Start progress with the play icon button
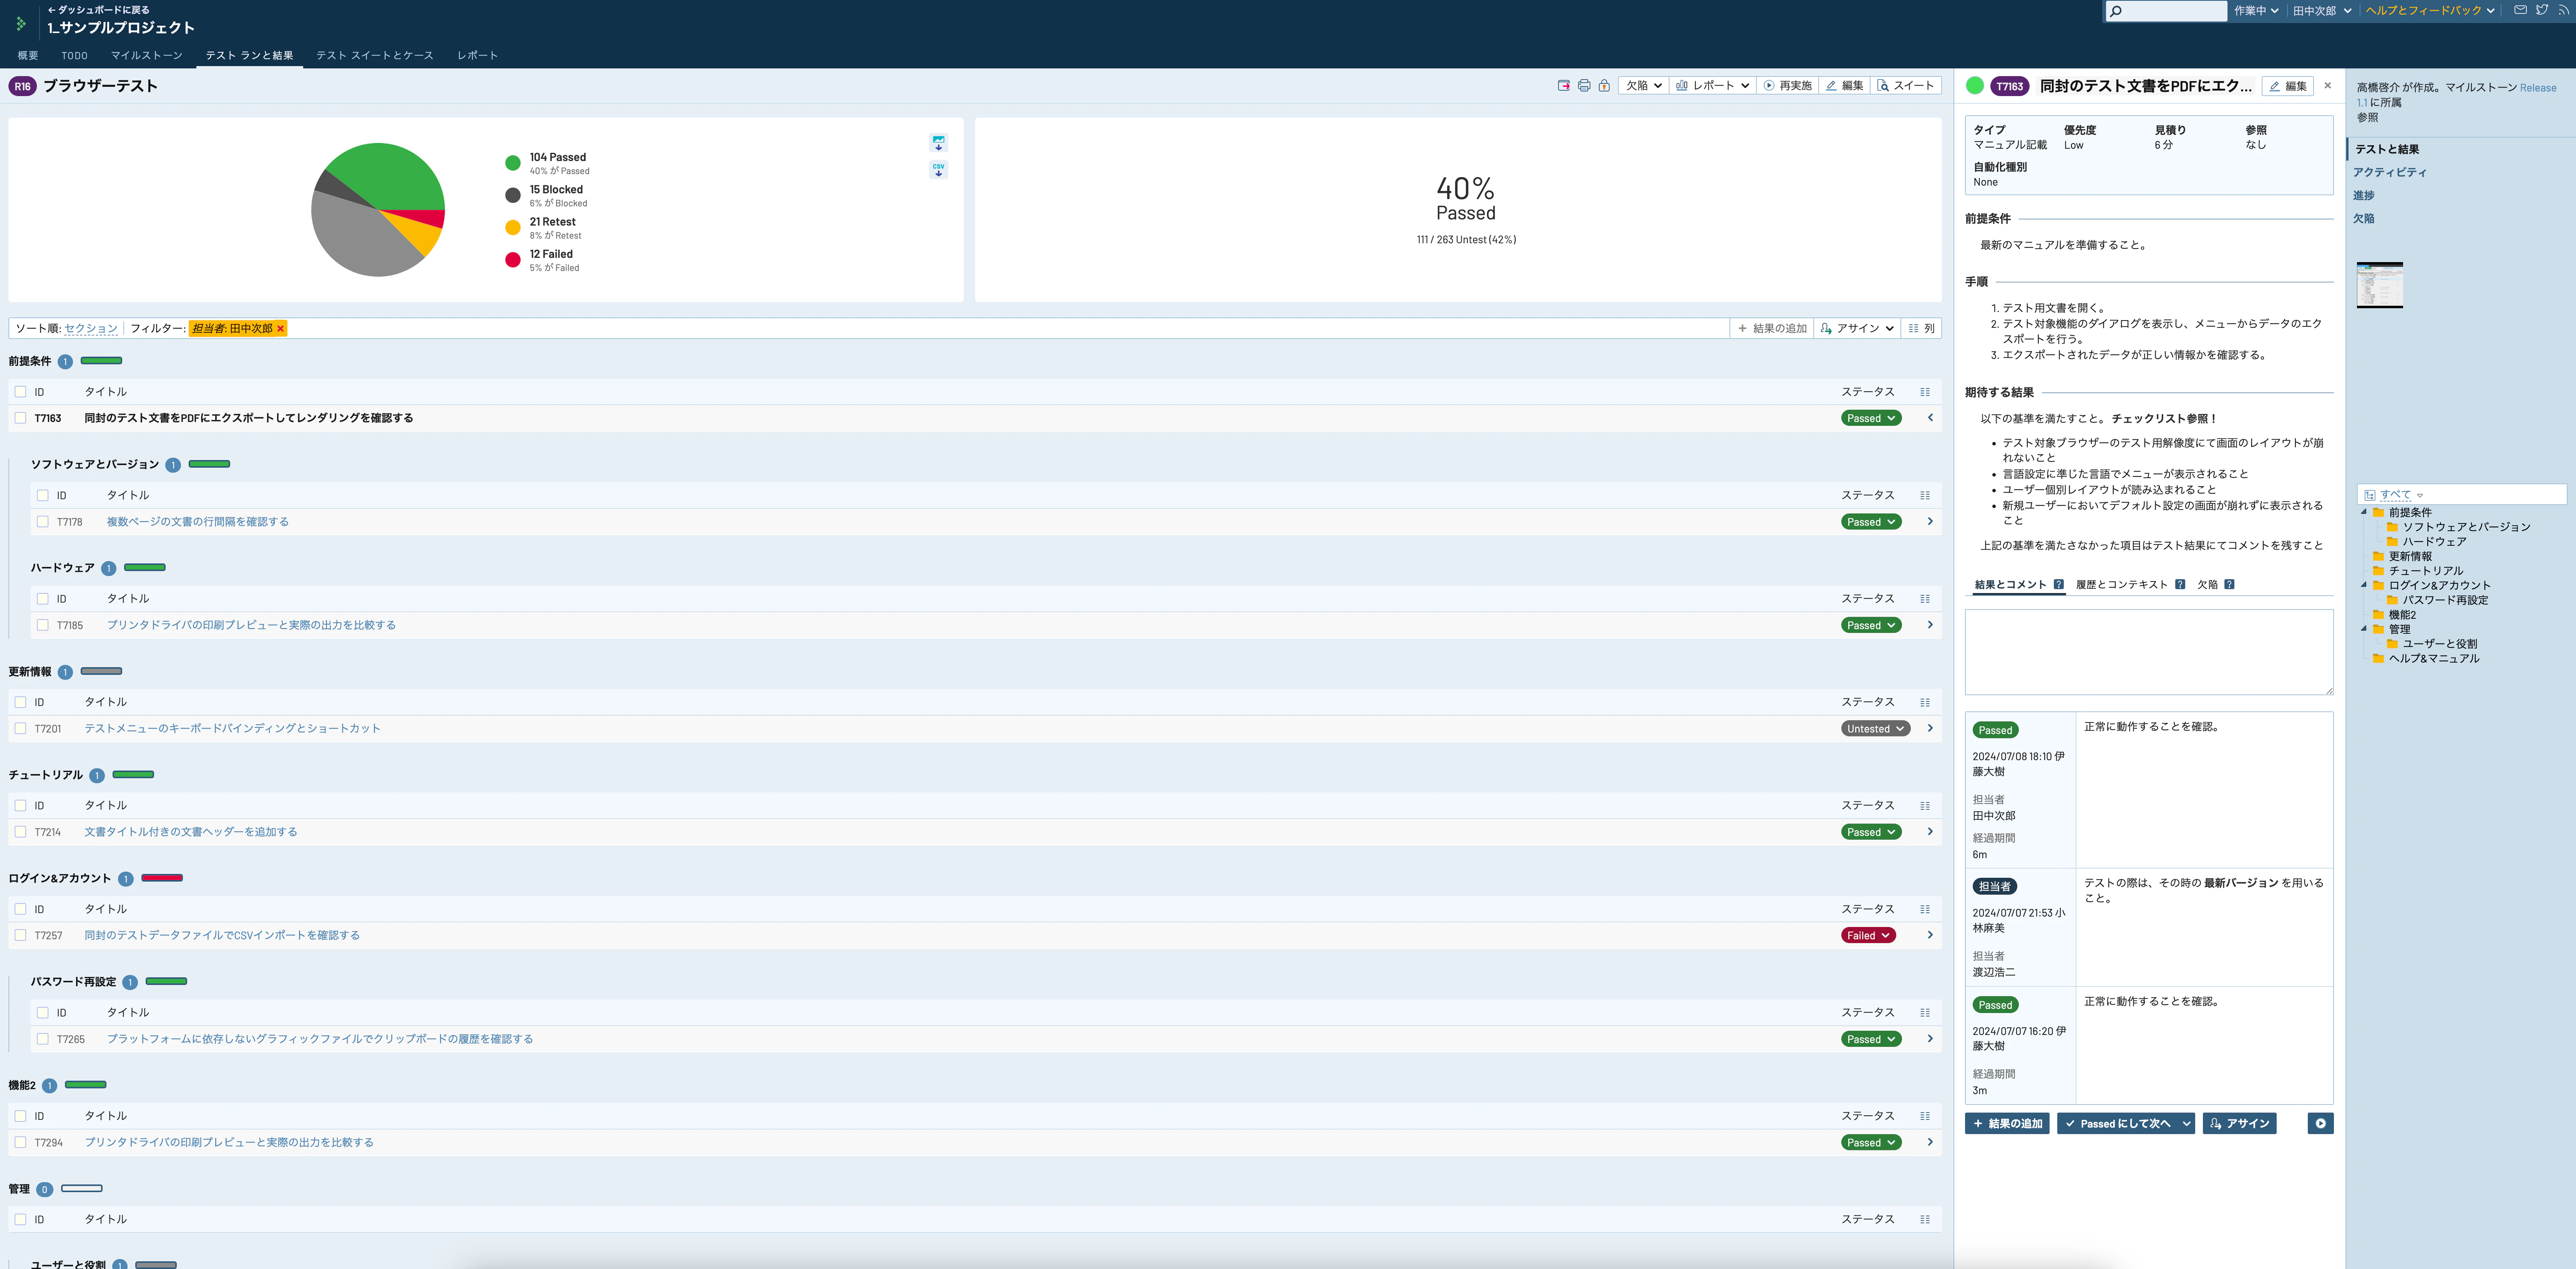Screen dimensions: 2576x1269 pos(2320,1123)
